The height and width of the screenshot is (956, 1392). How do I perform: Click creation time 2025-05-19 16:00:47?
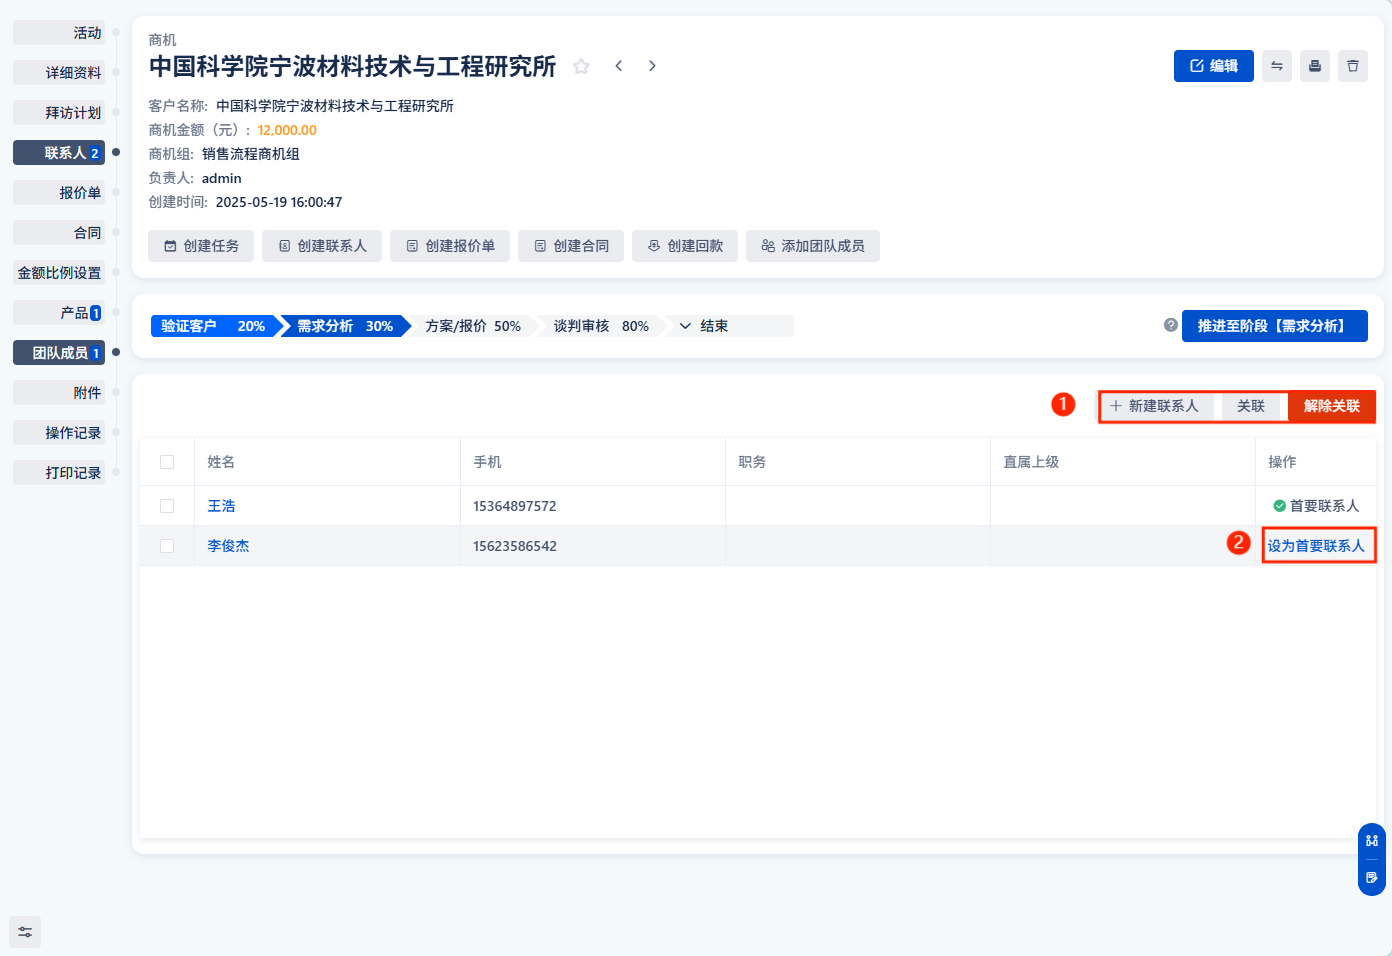279,202
